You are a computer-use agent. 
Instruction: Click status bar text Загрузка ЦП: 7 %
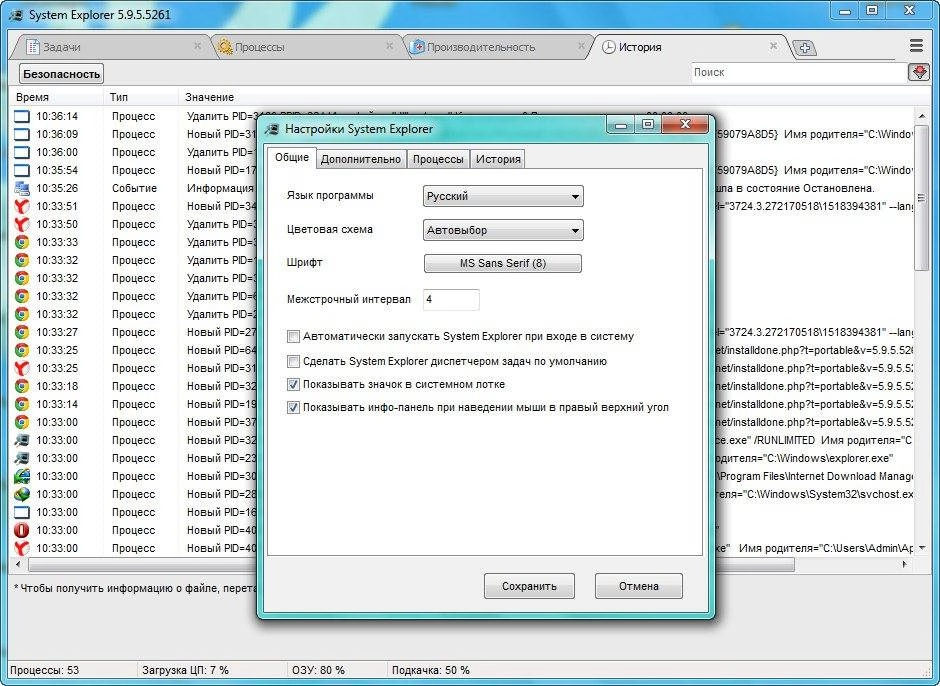point(185,670)
